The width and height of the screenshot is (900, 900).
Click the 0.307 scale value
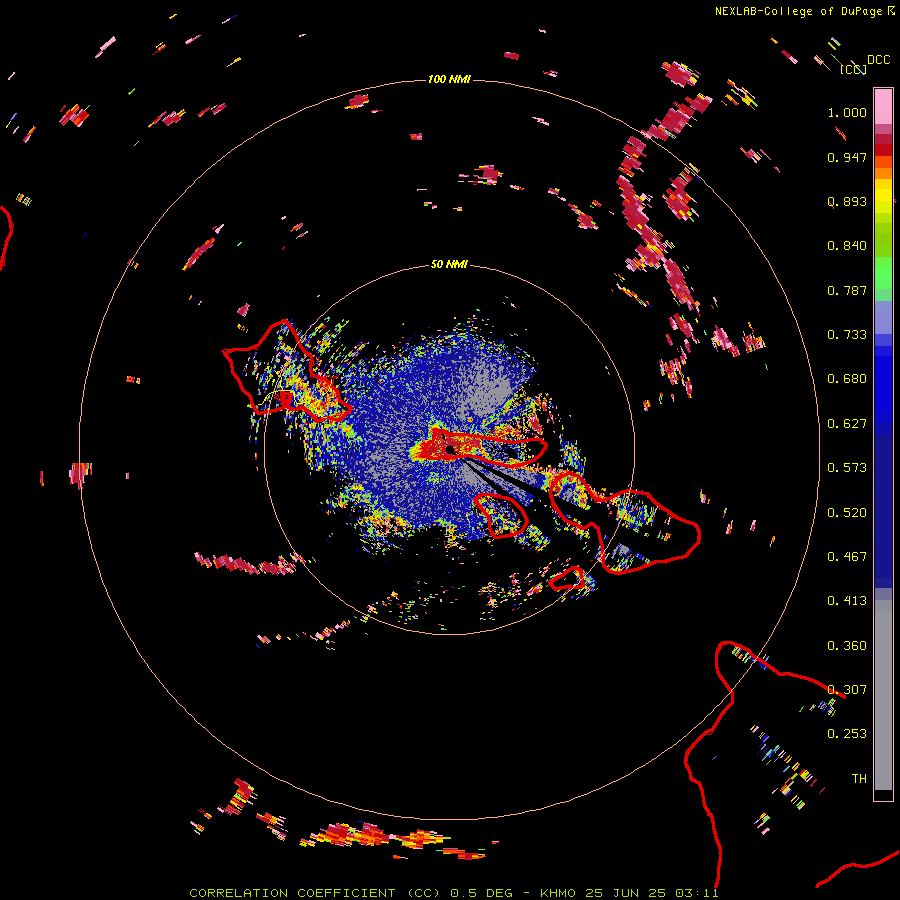[x=847, y=690]
